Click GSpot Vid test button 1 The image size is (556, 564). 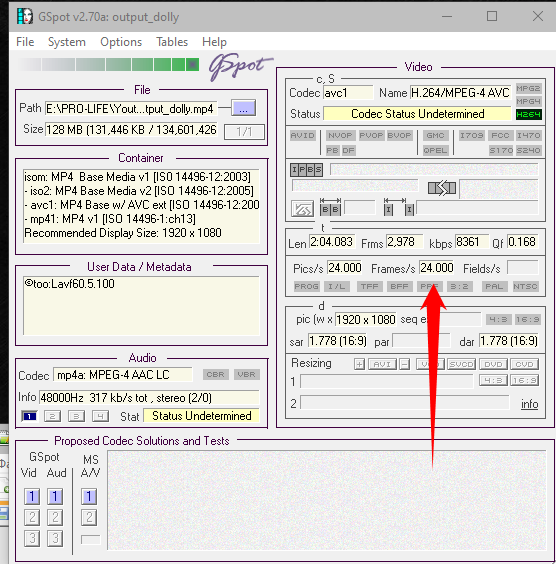tap(32, 496)
